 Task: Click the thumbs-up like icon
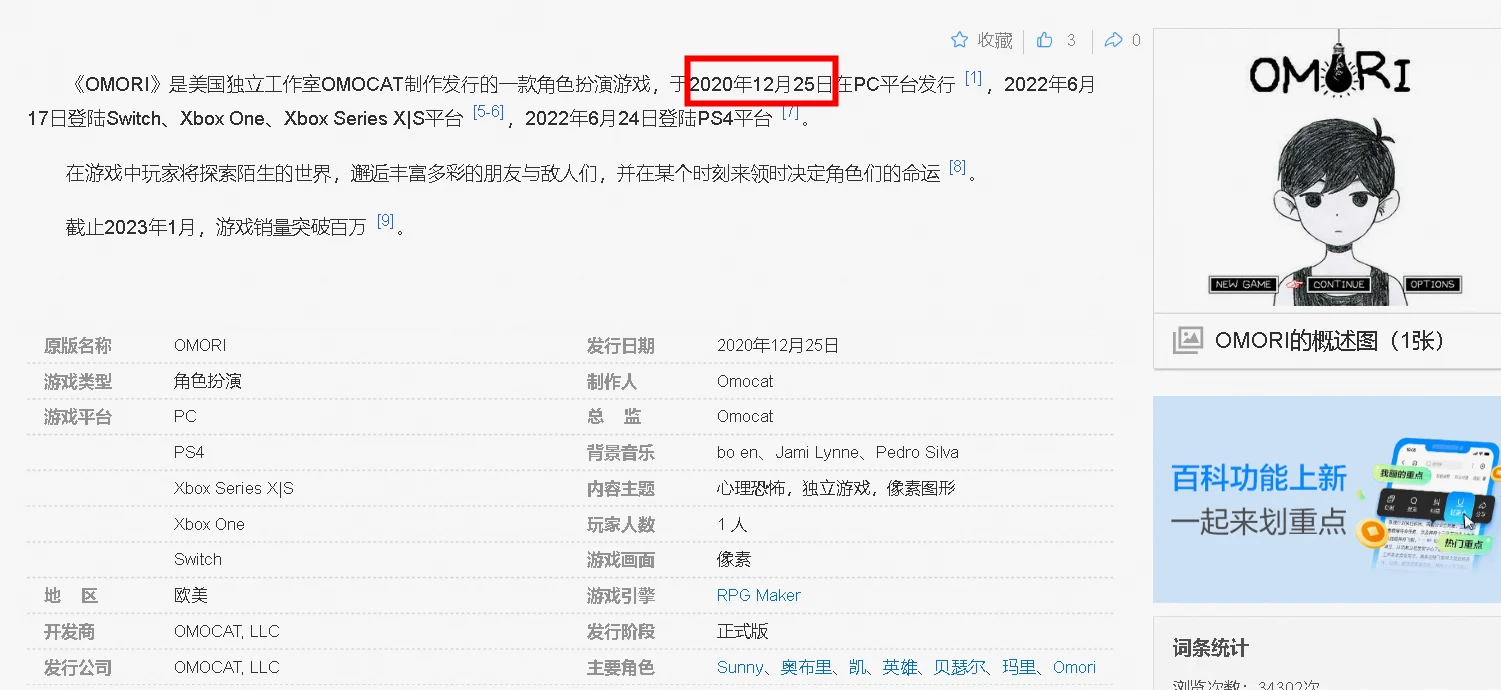point(1045,40)
